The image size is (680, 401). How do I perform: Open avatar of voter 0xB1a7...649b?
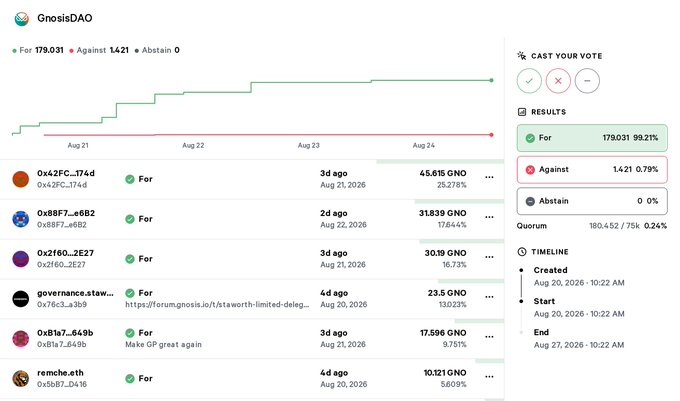pos(20,339)
